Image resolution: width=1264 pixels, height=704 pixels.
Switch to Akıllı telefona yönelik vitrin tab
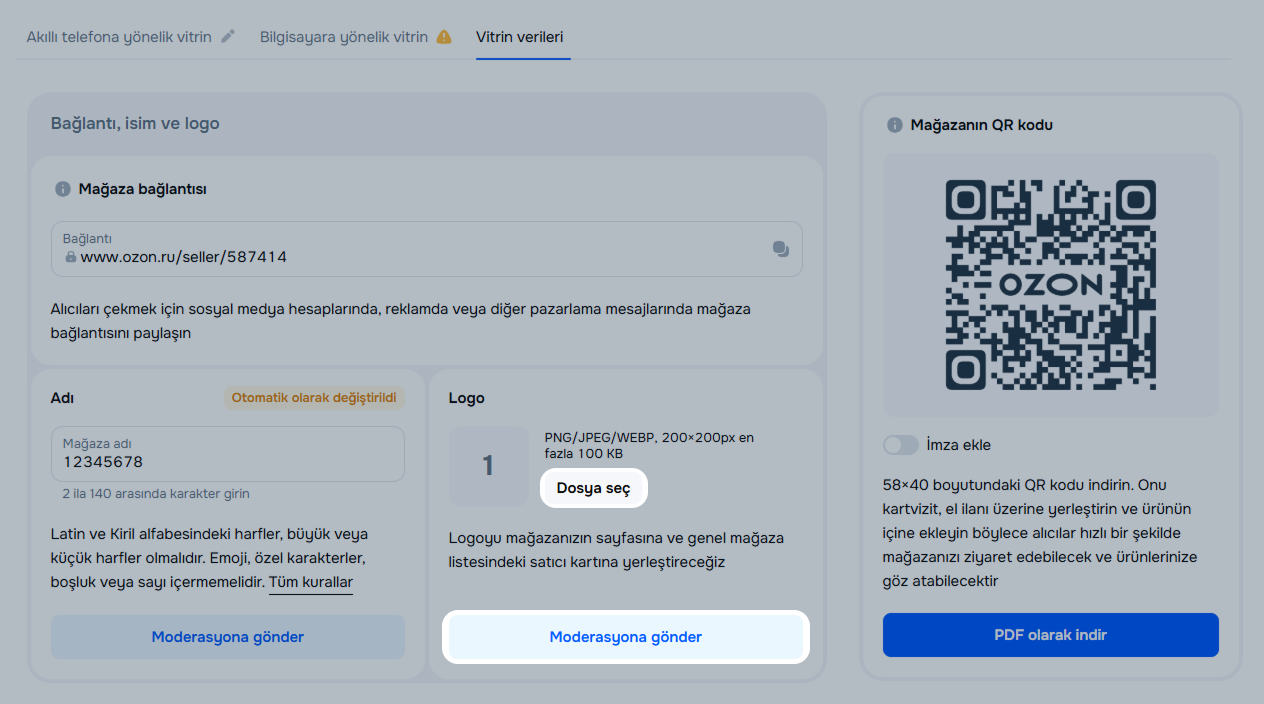pos(119,37)
